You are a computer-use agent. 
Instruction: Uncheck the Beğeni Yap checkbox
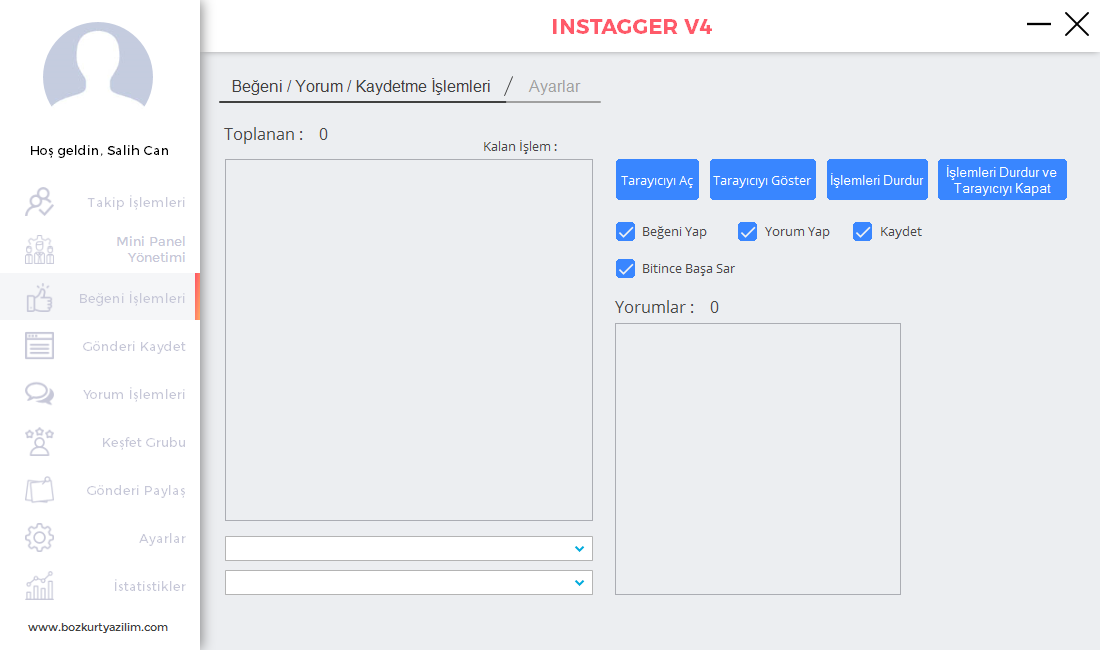[x=625, y=231]
